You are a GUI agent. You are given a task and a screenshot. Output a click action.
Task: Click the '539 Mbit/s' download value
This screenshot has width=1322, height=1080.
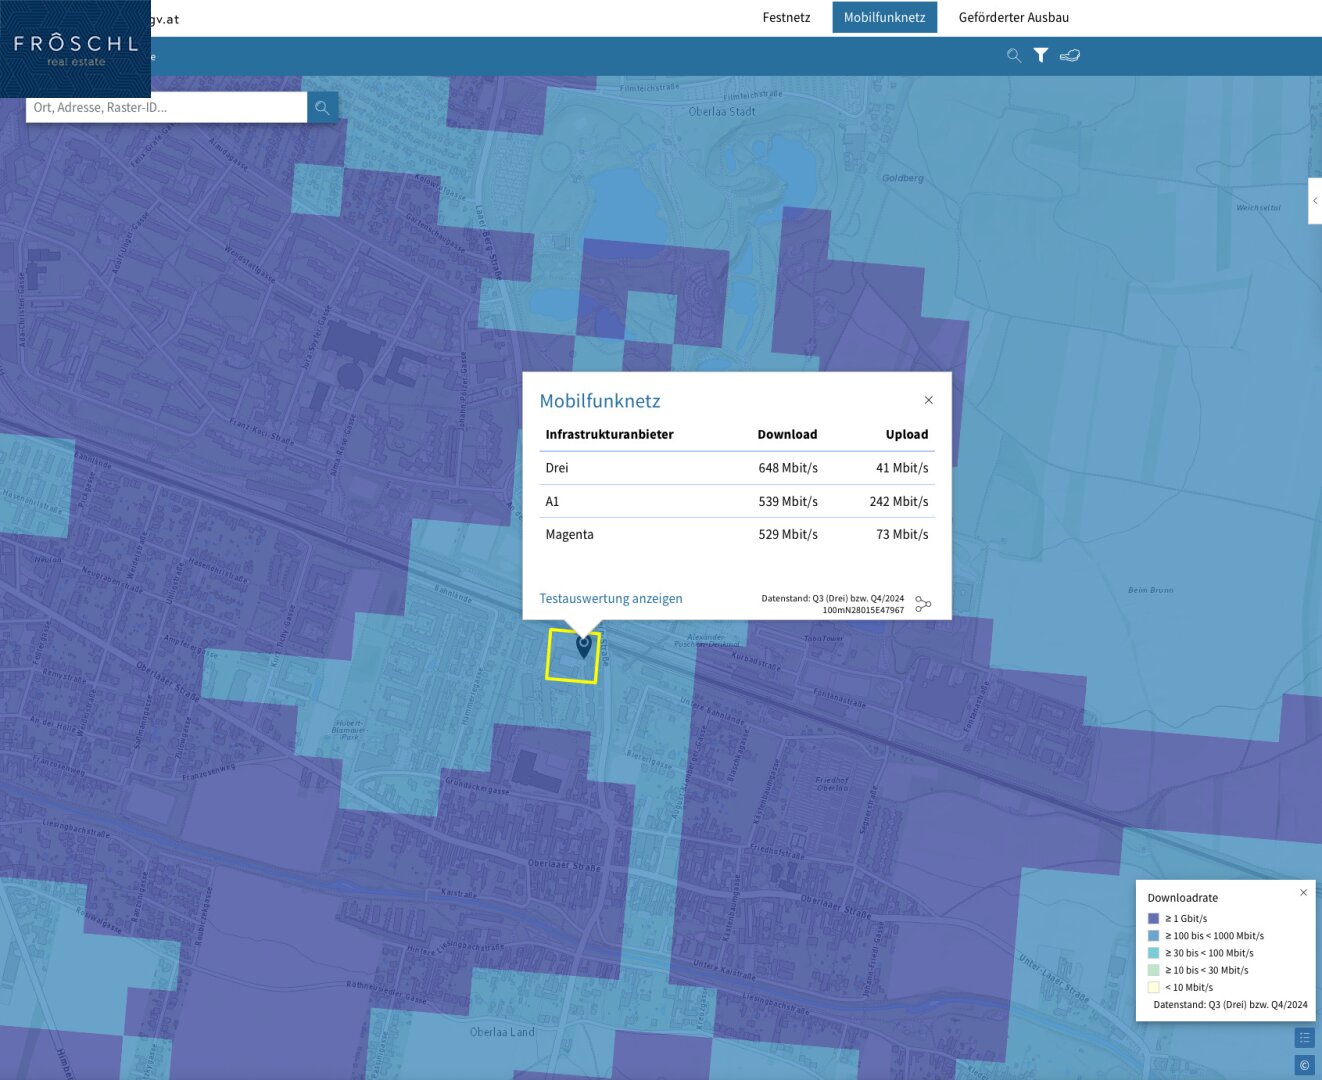click(788, 501)
